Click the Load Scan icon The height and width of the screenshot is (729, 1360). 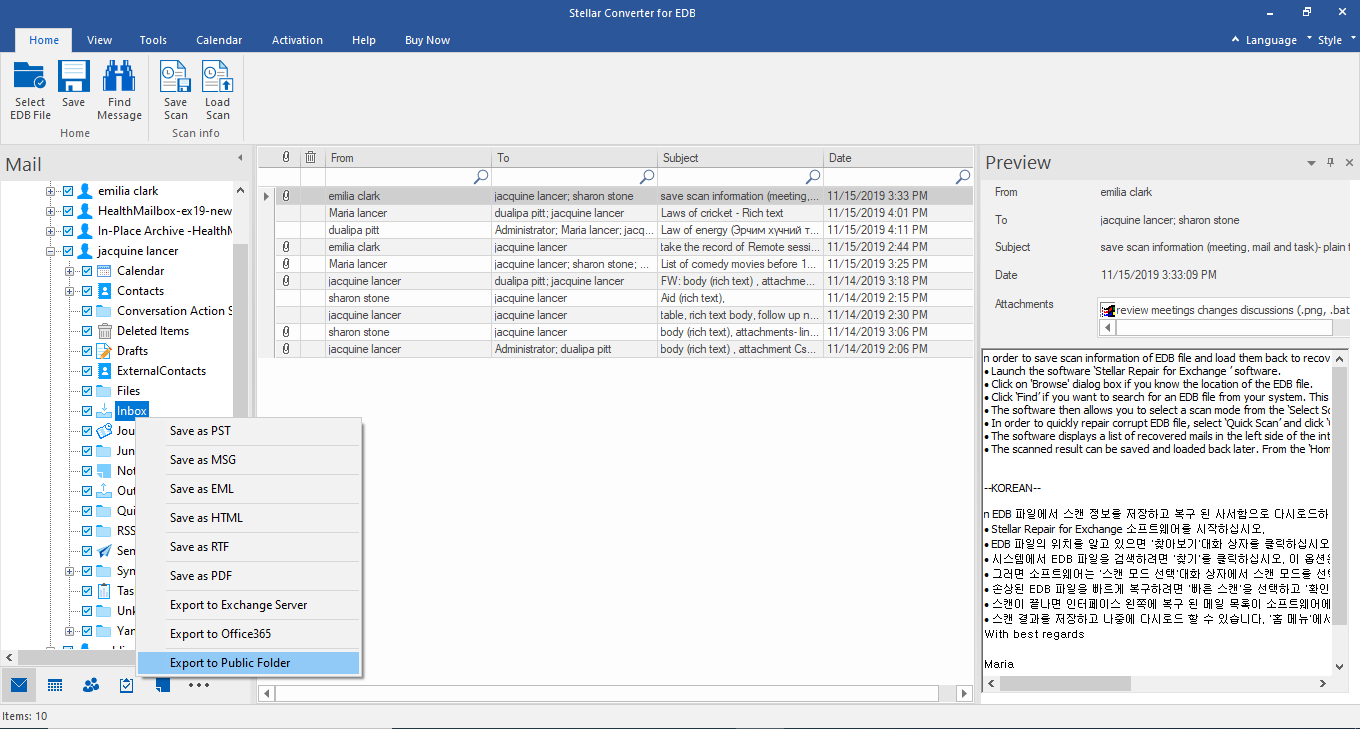(x=217, y=76)
